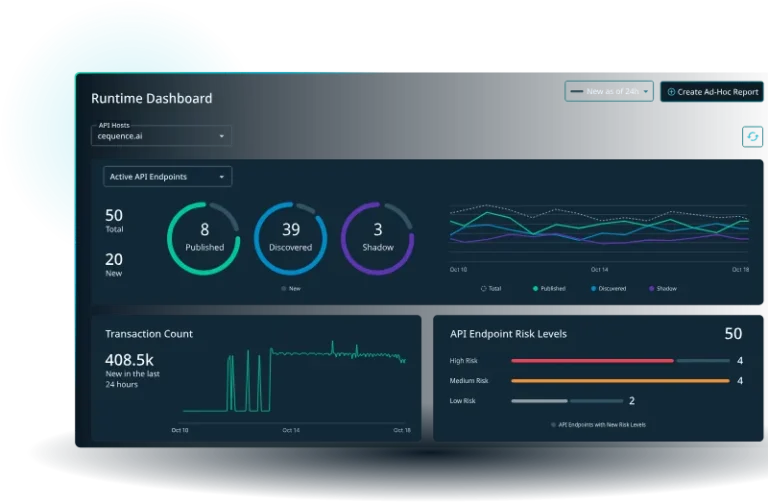Image resolution: width=768 pixels, height=503 pixels.
Task: Click the 50 Total count
Action: [114, 220]
